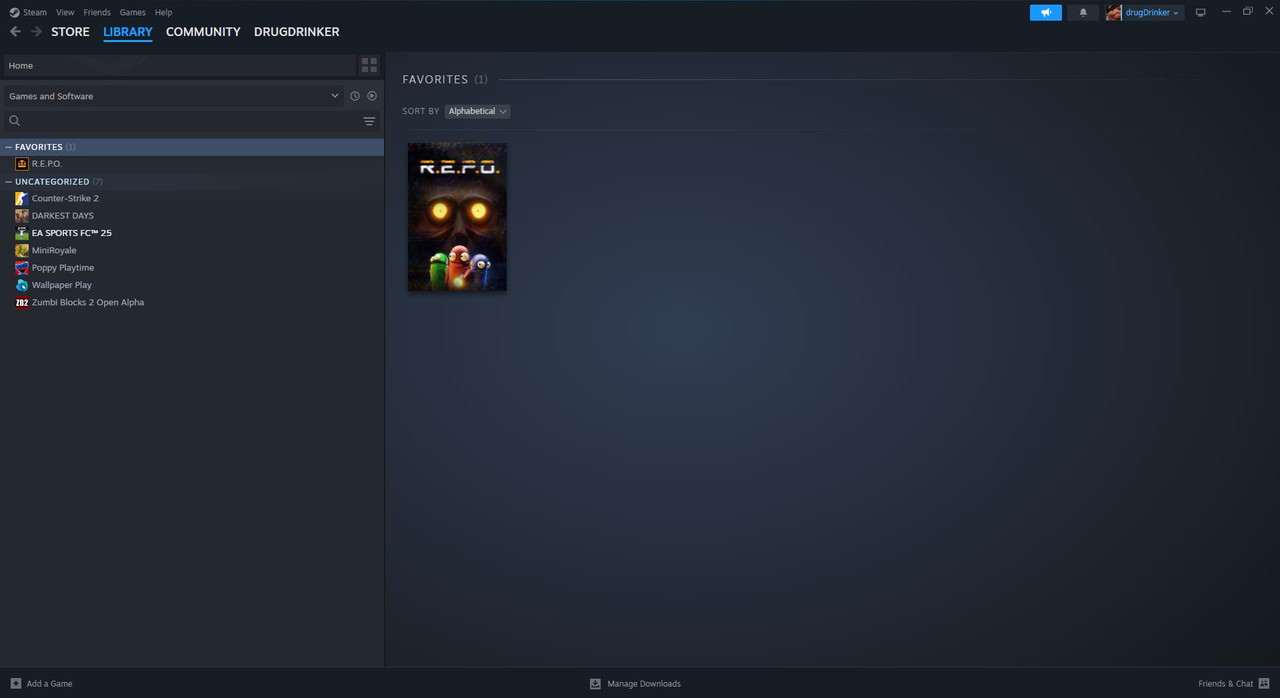Click the Zumbi Blocks 2 ZB2 icon
1280x698 pixels.
[x=22, y=302]
